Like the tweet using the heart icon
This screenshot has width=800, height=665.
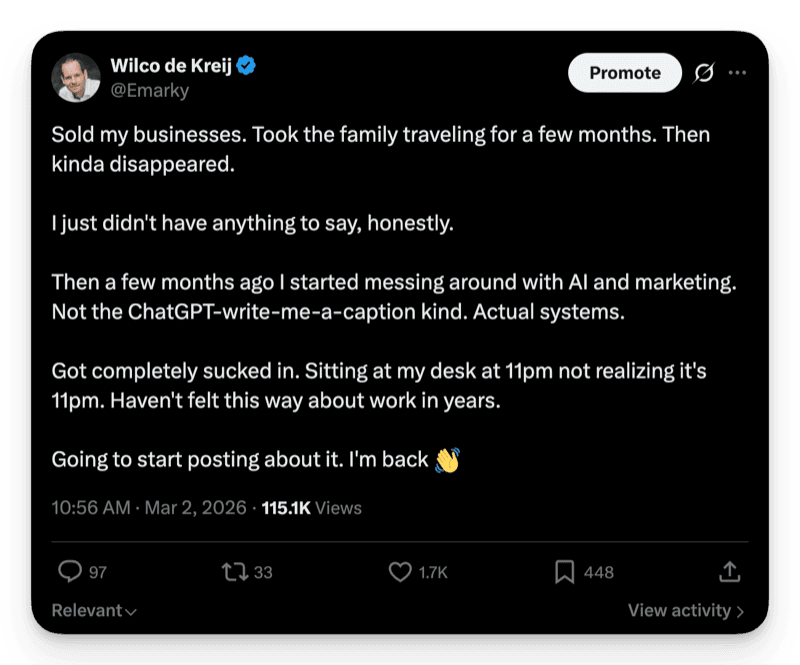click(402, 571)
